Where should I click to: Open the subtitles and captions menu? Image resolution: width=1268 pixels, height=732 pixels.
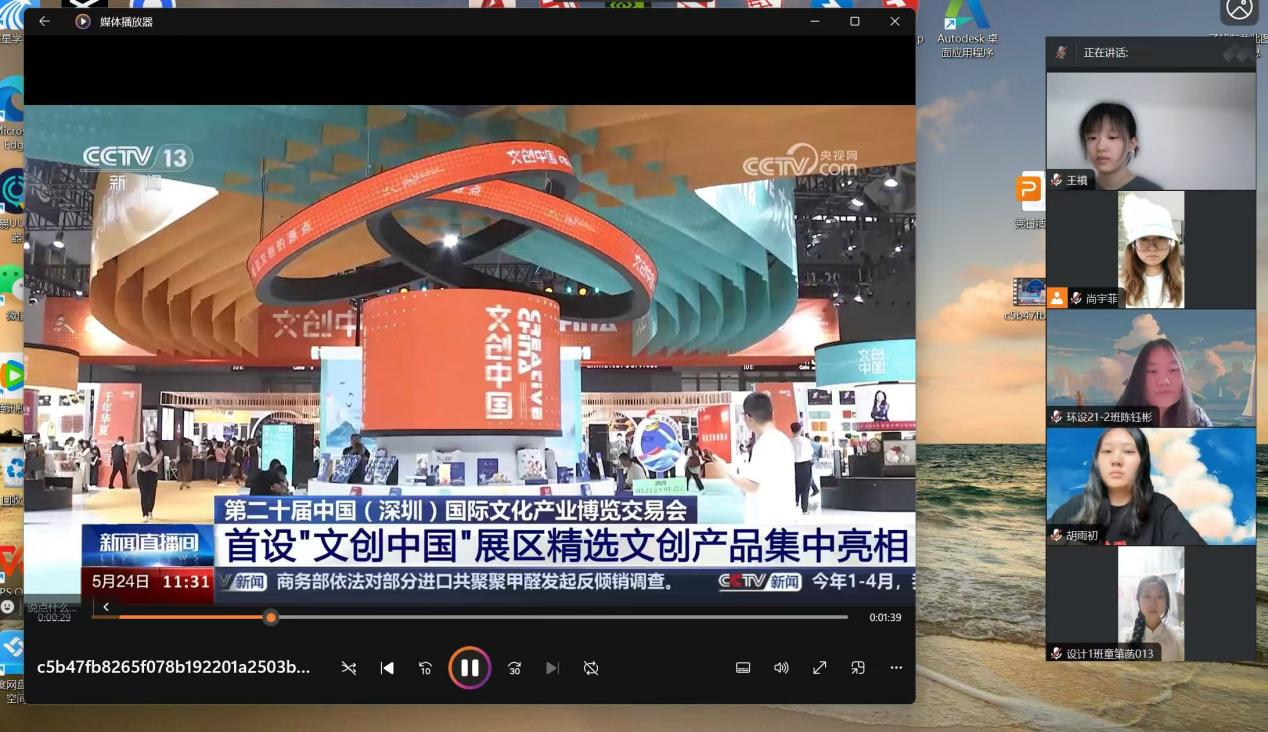point(743,668)
